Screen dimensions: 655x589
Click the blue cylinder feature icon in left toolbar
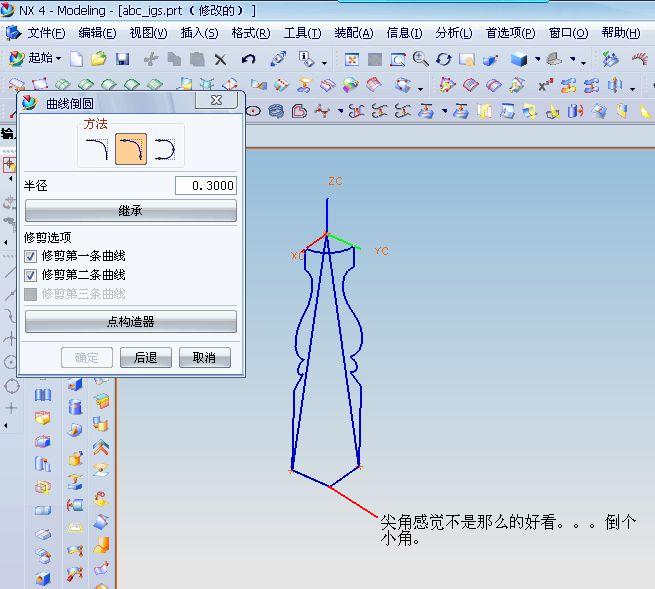tap(75, 407)
